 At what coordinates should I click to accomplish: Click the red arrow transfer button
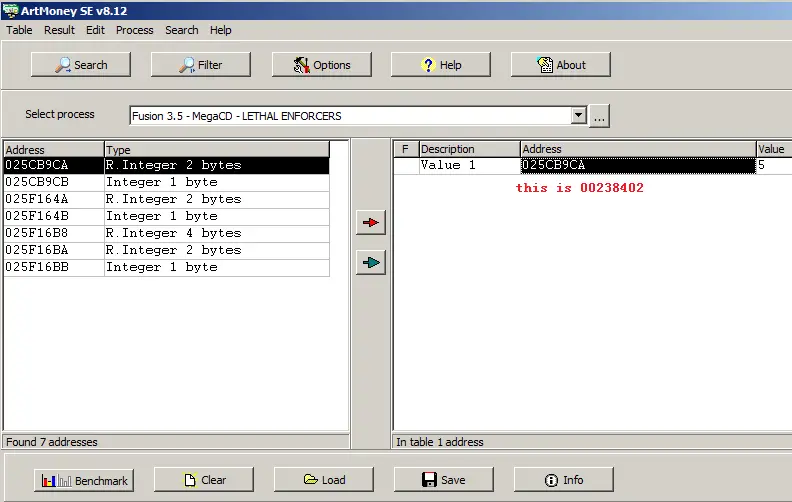click(371, 223)
